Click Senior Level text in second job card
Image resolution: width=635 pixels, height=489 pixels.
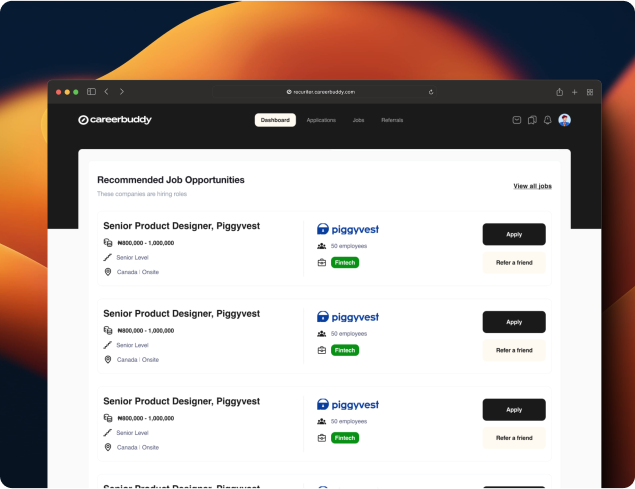[x=132, y=345]
